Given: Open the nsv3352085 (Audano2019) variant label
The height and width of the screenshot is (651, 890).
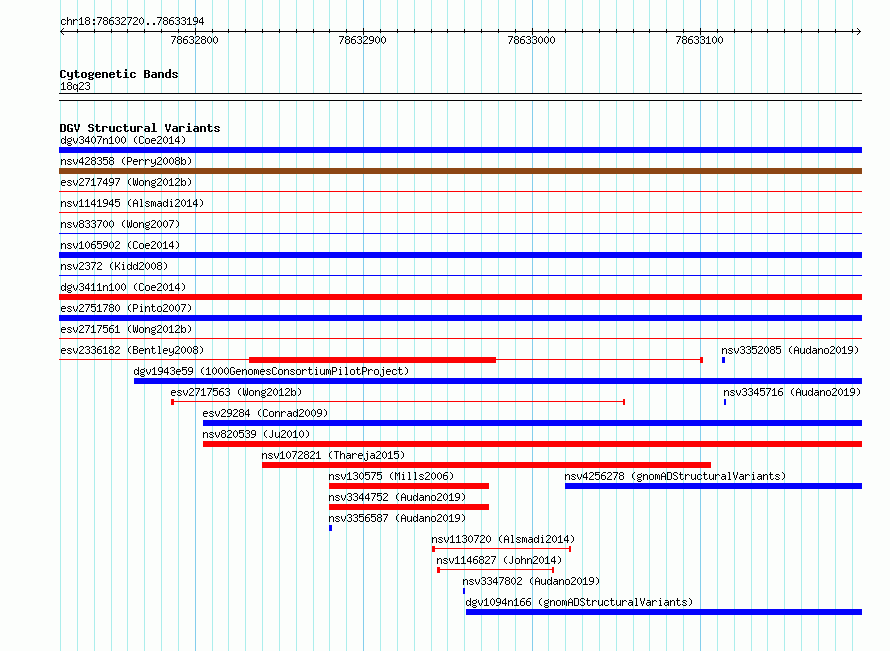Looking at the screenshot, I should click(790, 350).
